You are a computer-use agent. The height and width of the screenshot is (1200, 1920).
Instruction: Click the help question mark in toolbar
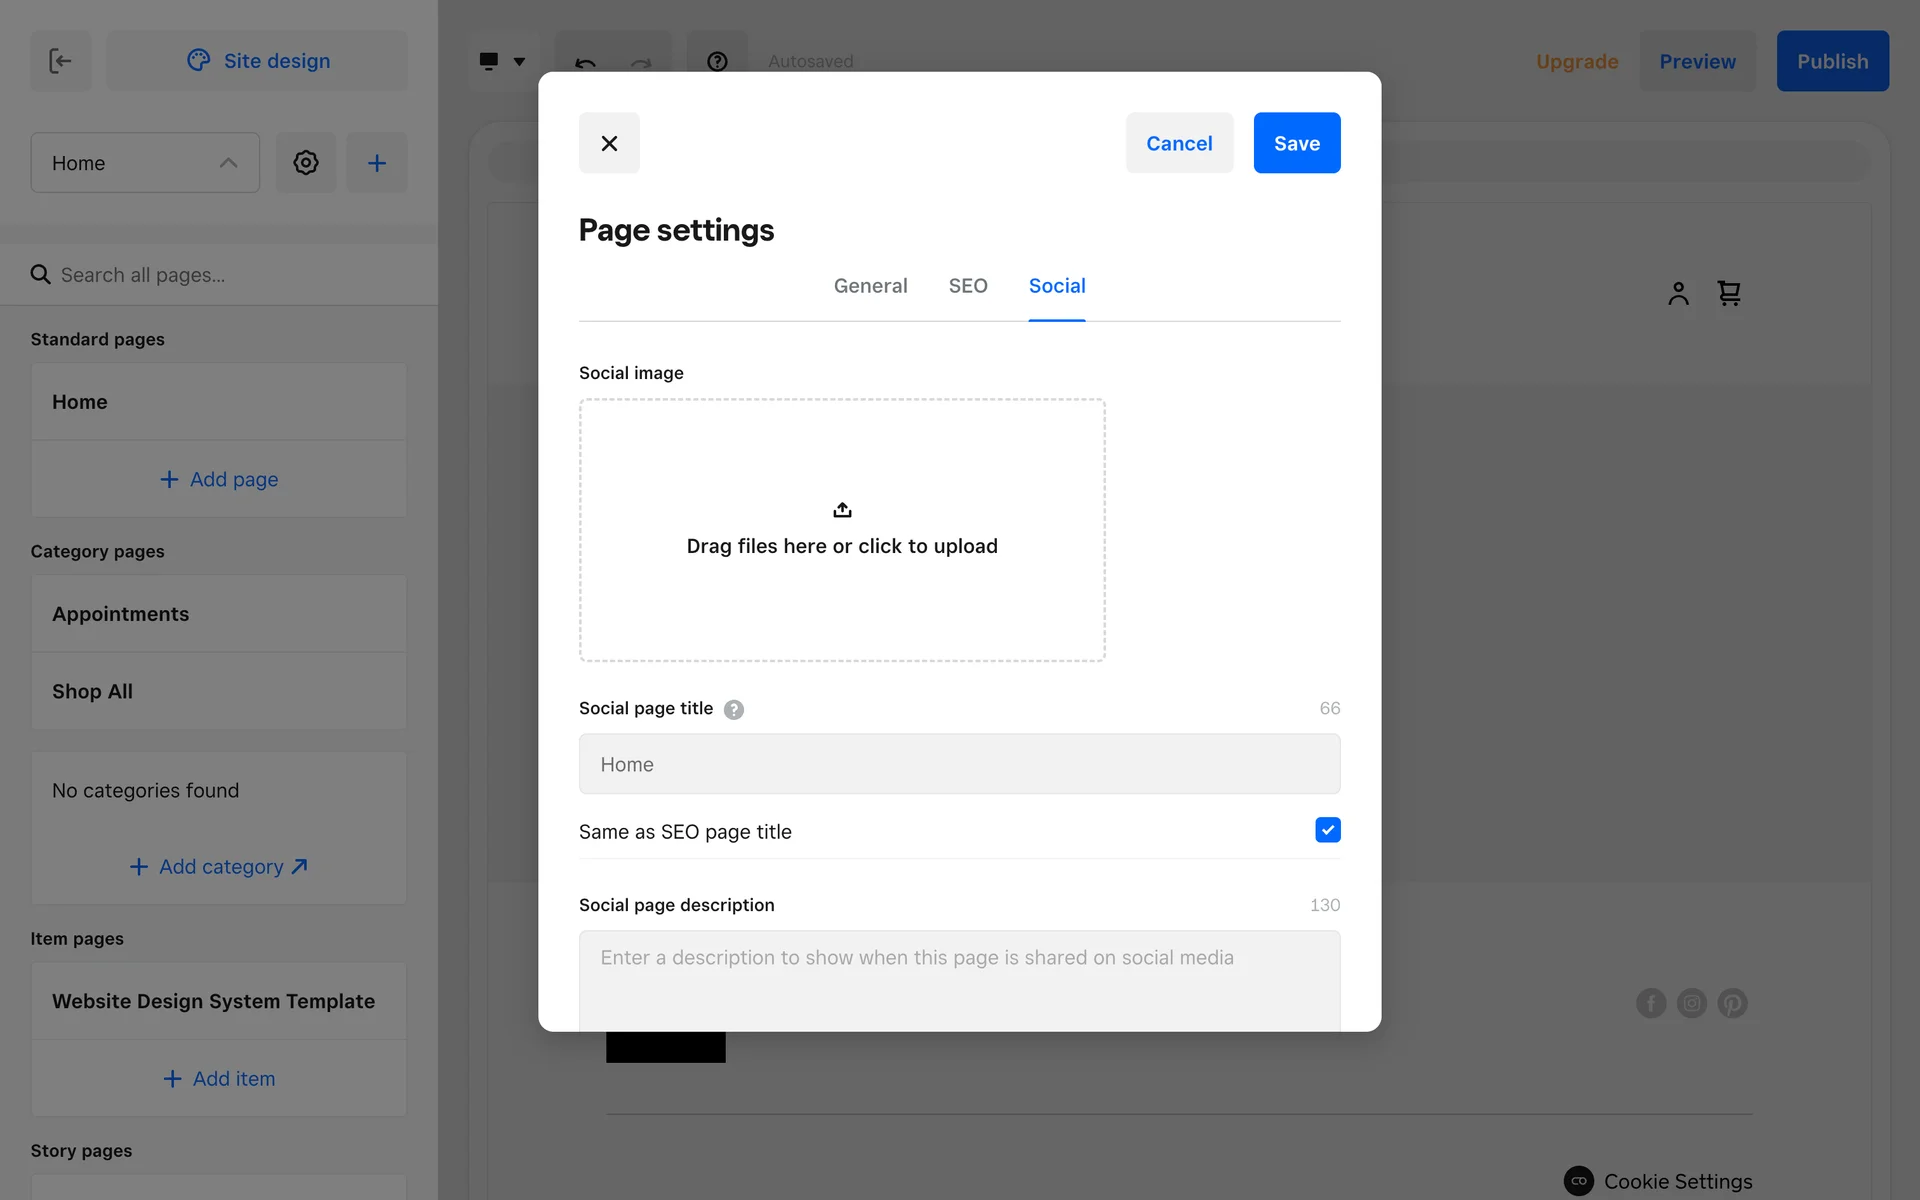click(x=717, y=61)
